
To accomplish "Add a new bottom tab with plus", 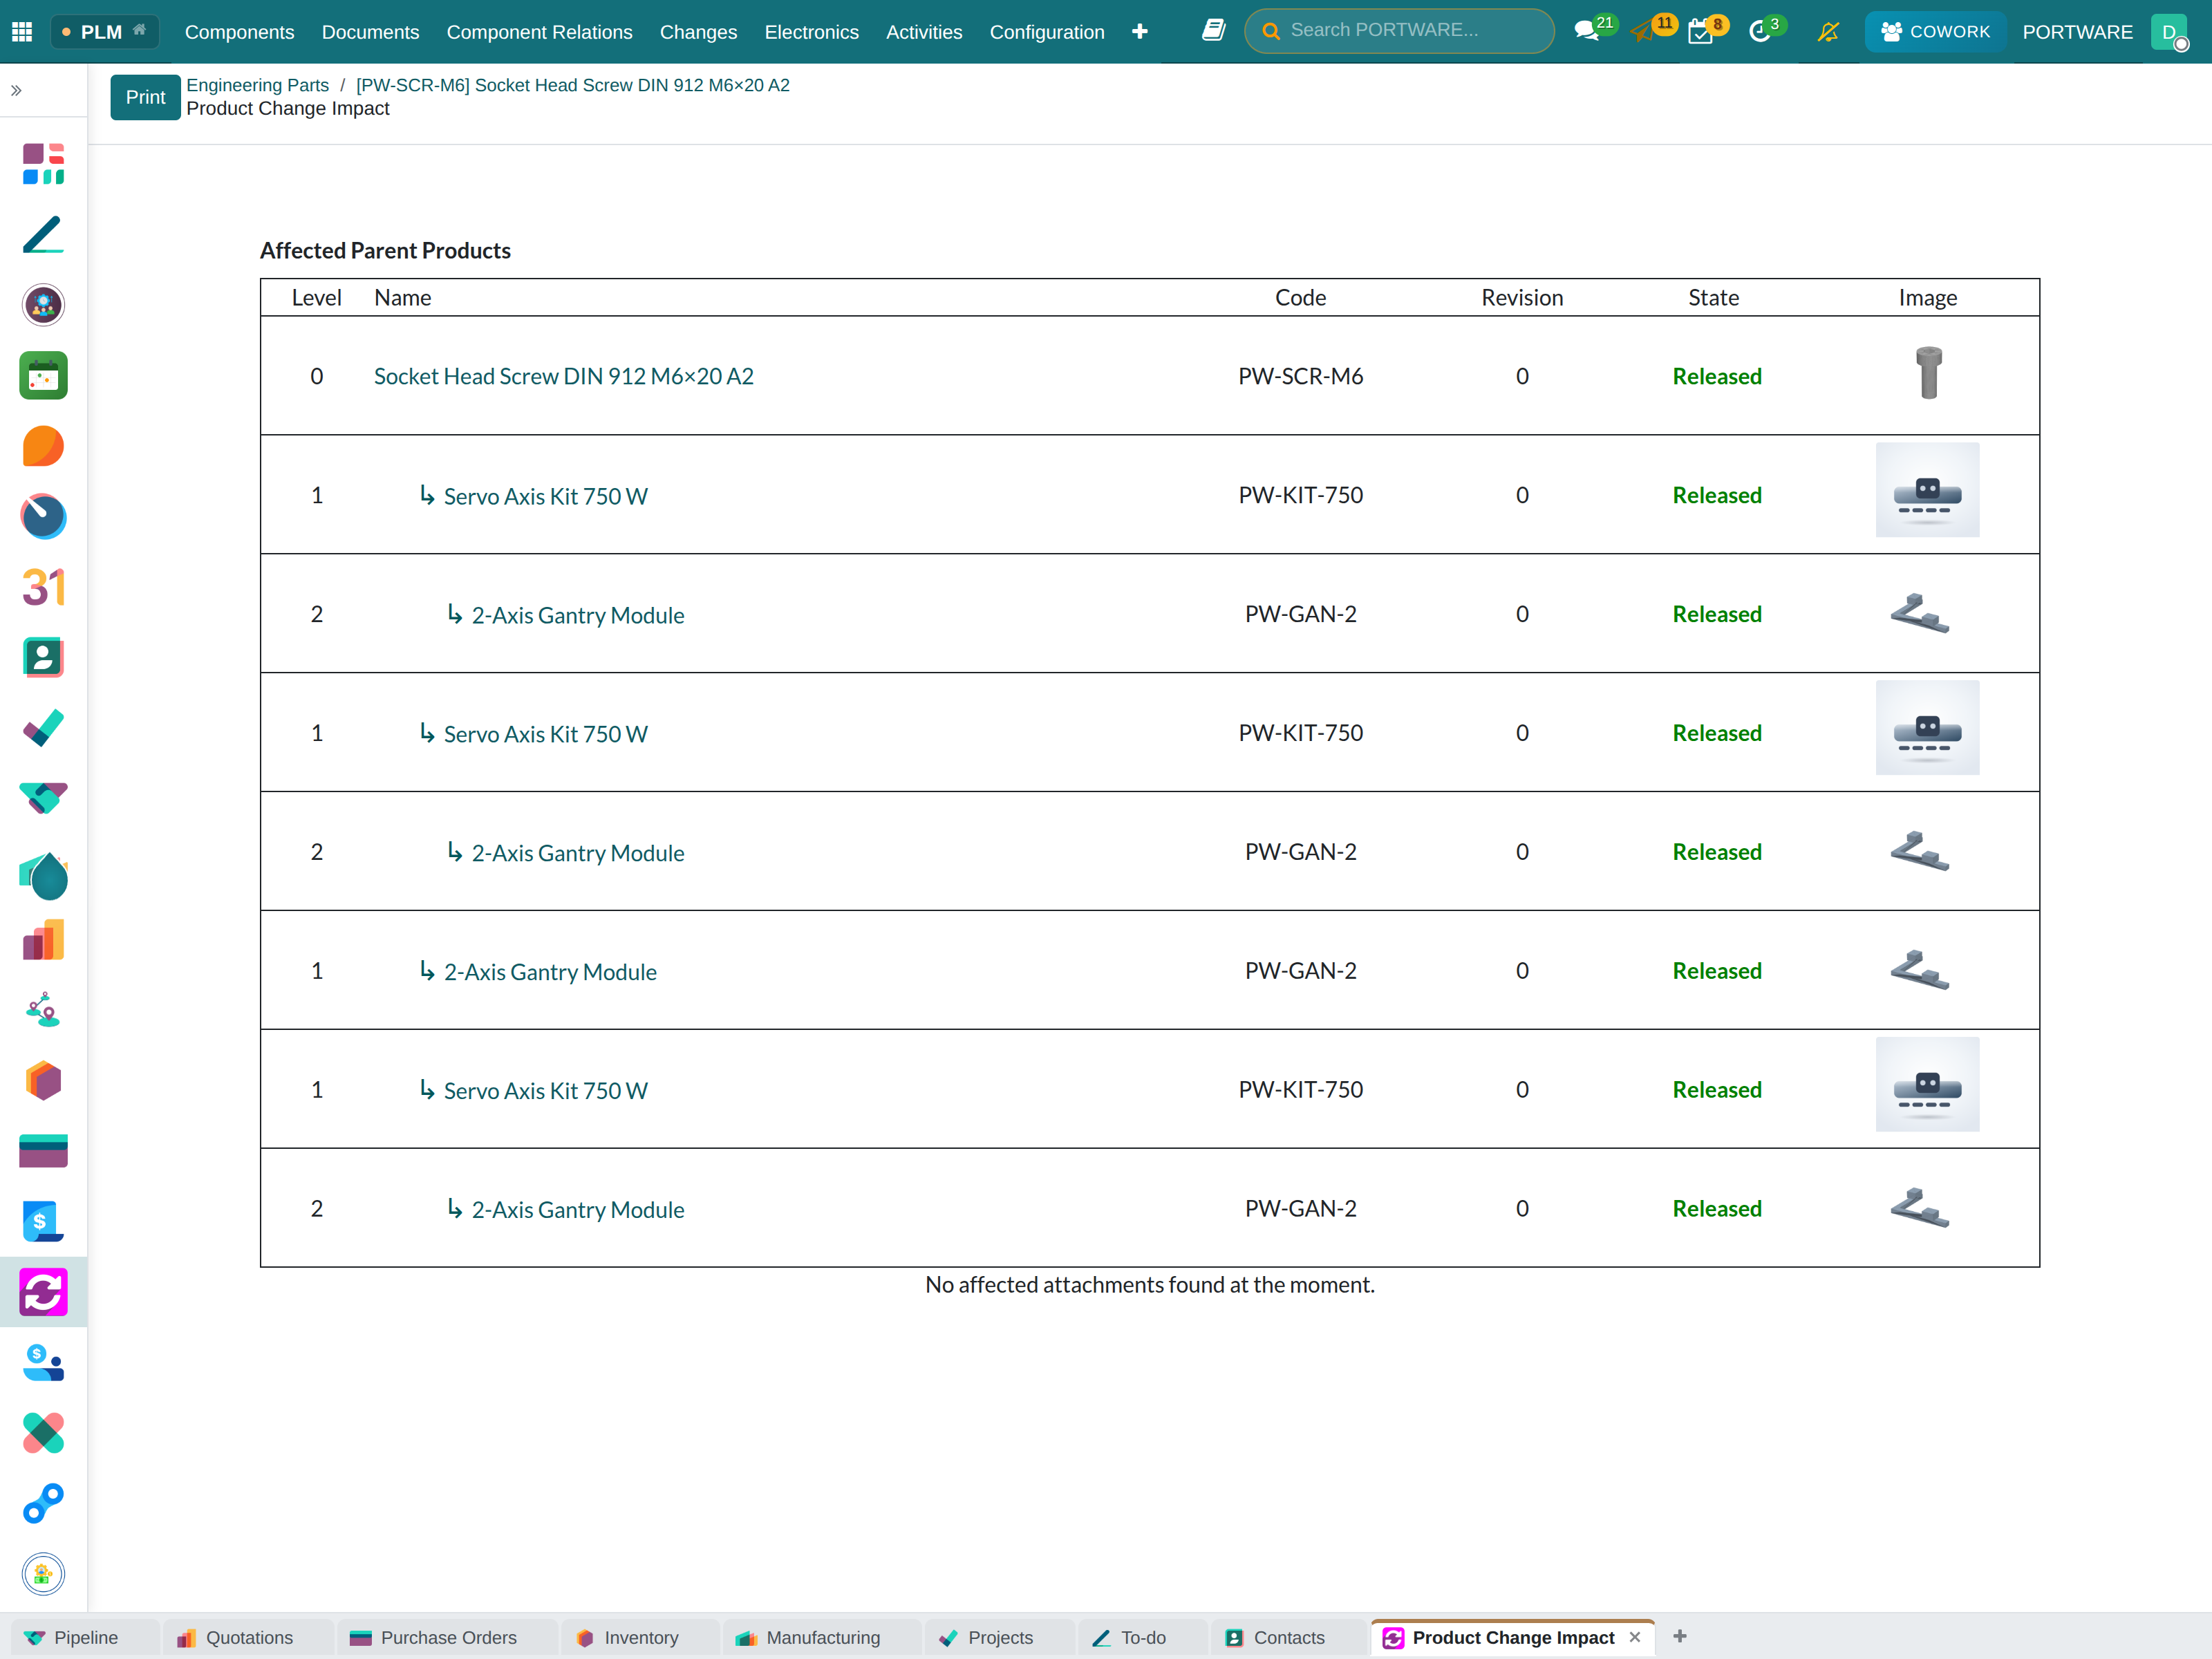I will [x=1680, y=1636].
